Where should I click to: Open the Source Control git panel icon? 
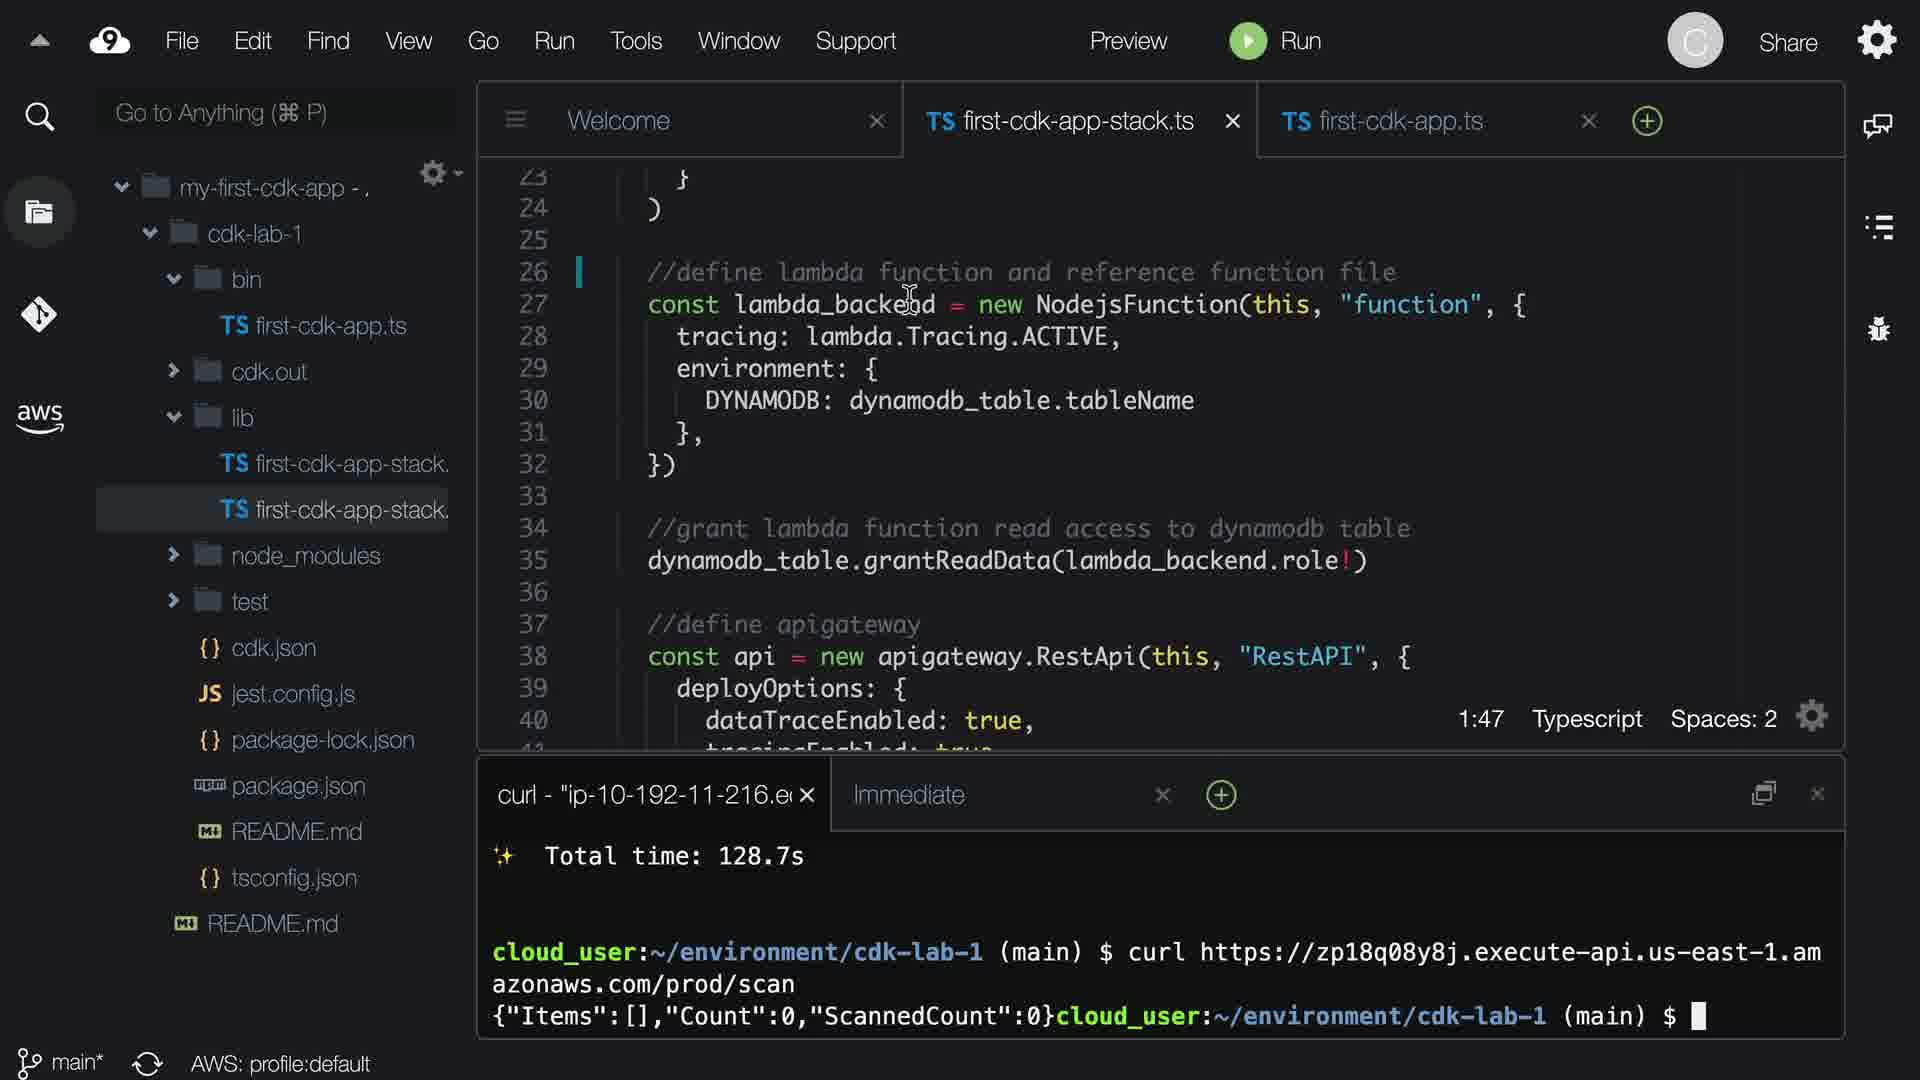[x=39, y=315]
